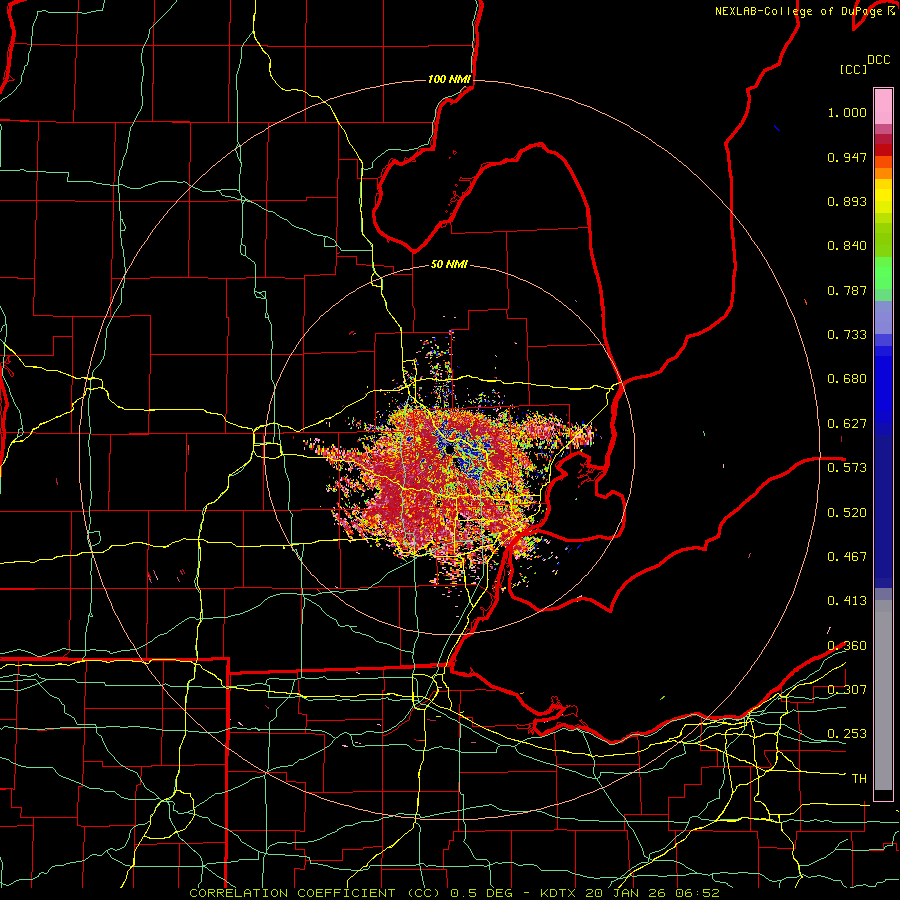Click the 0.893 legend value

(x=847, y=201)
